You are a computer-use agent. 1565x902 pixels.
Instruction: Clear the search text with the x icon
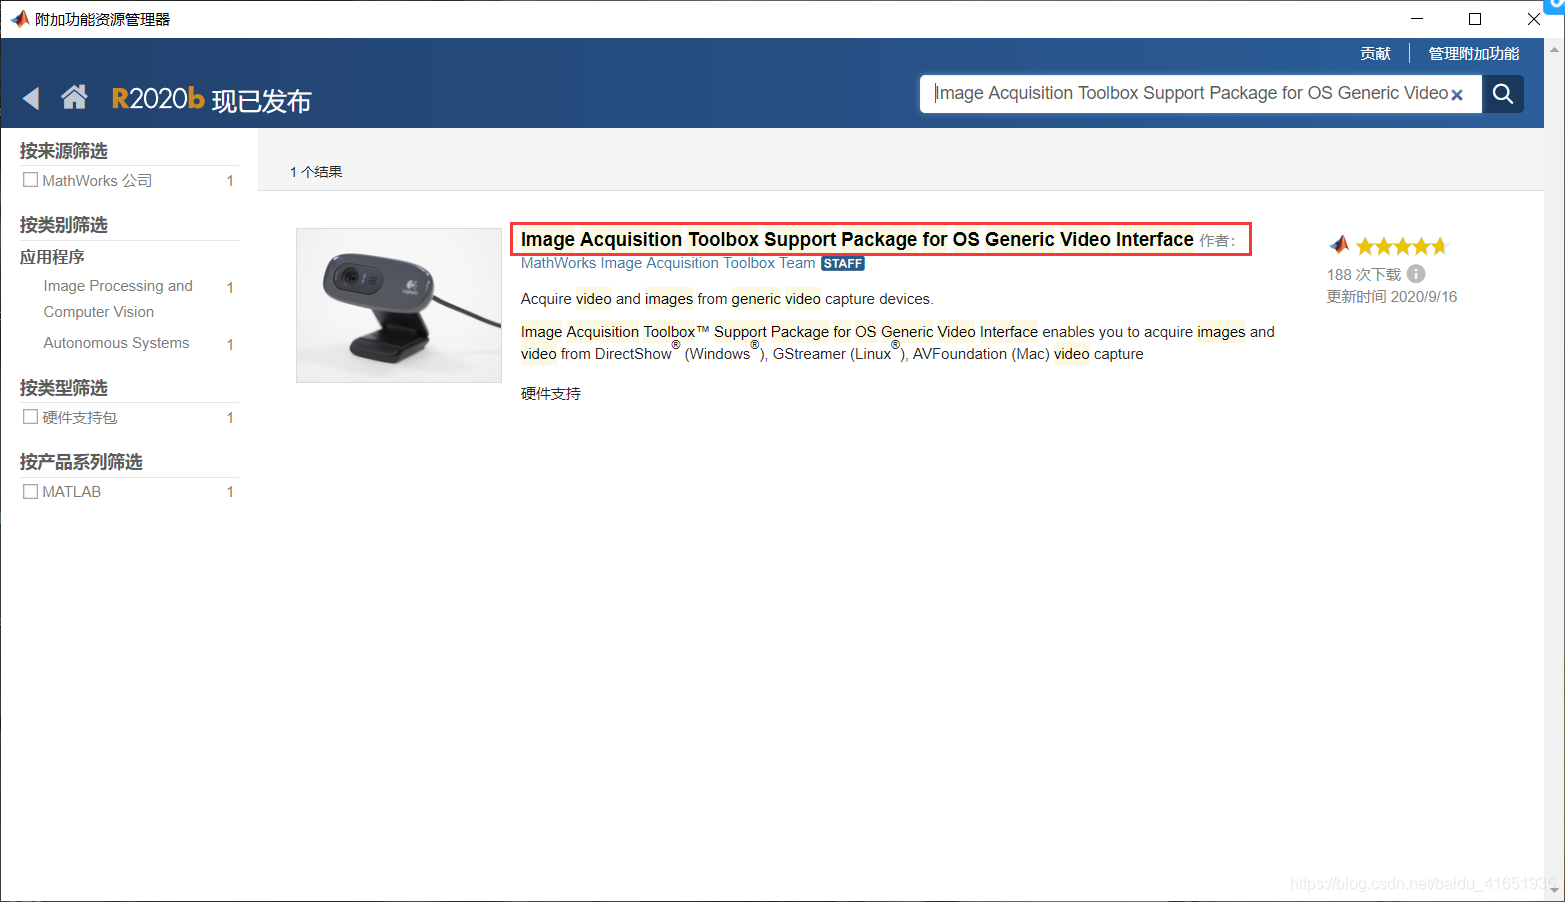[x=1457, y=95]
